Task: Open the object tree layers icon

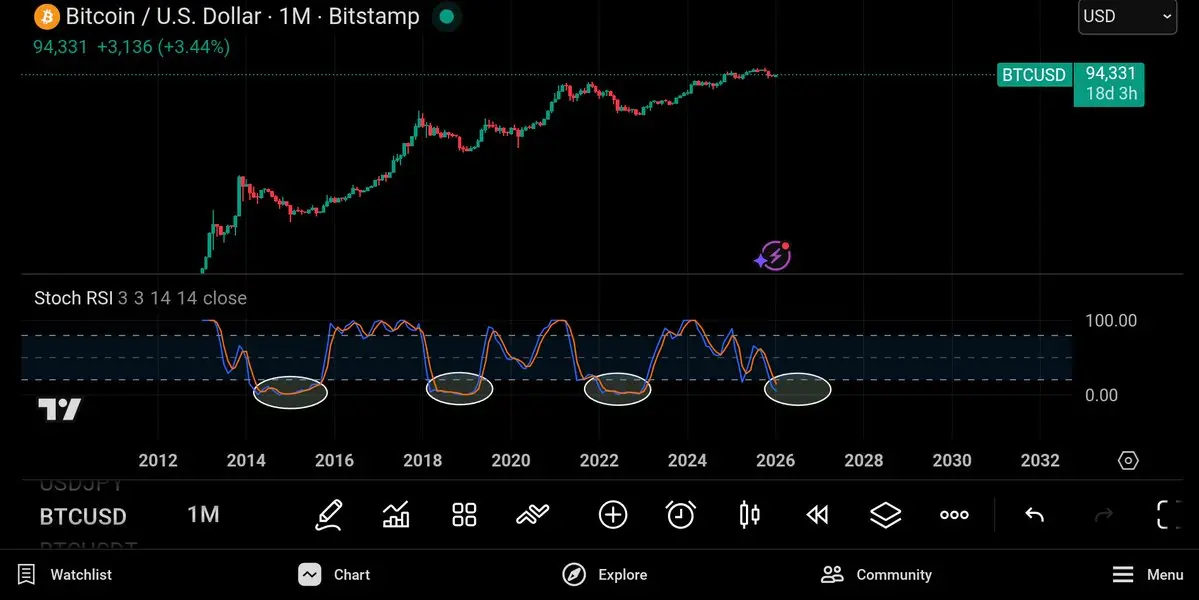Action: pyautogui.click(x=885, y=515)
